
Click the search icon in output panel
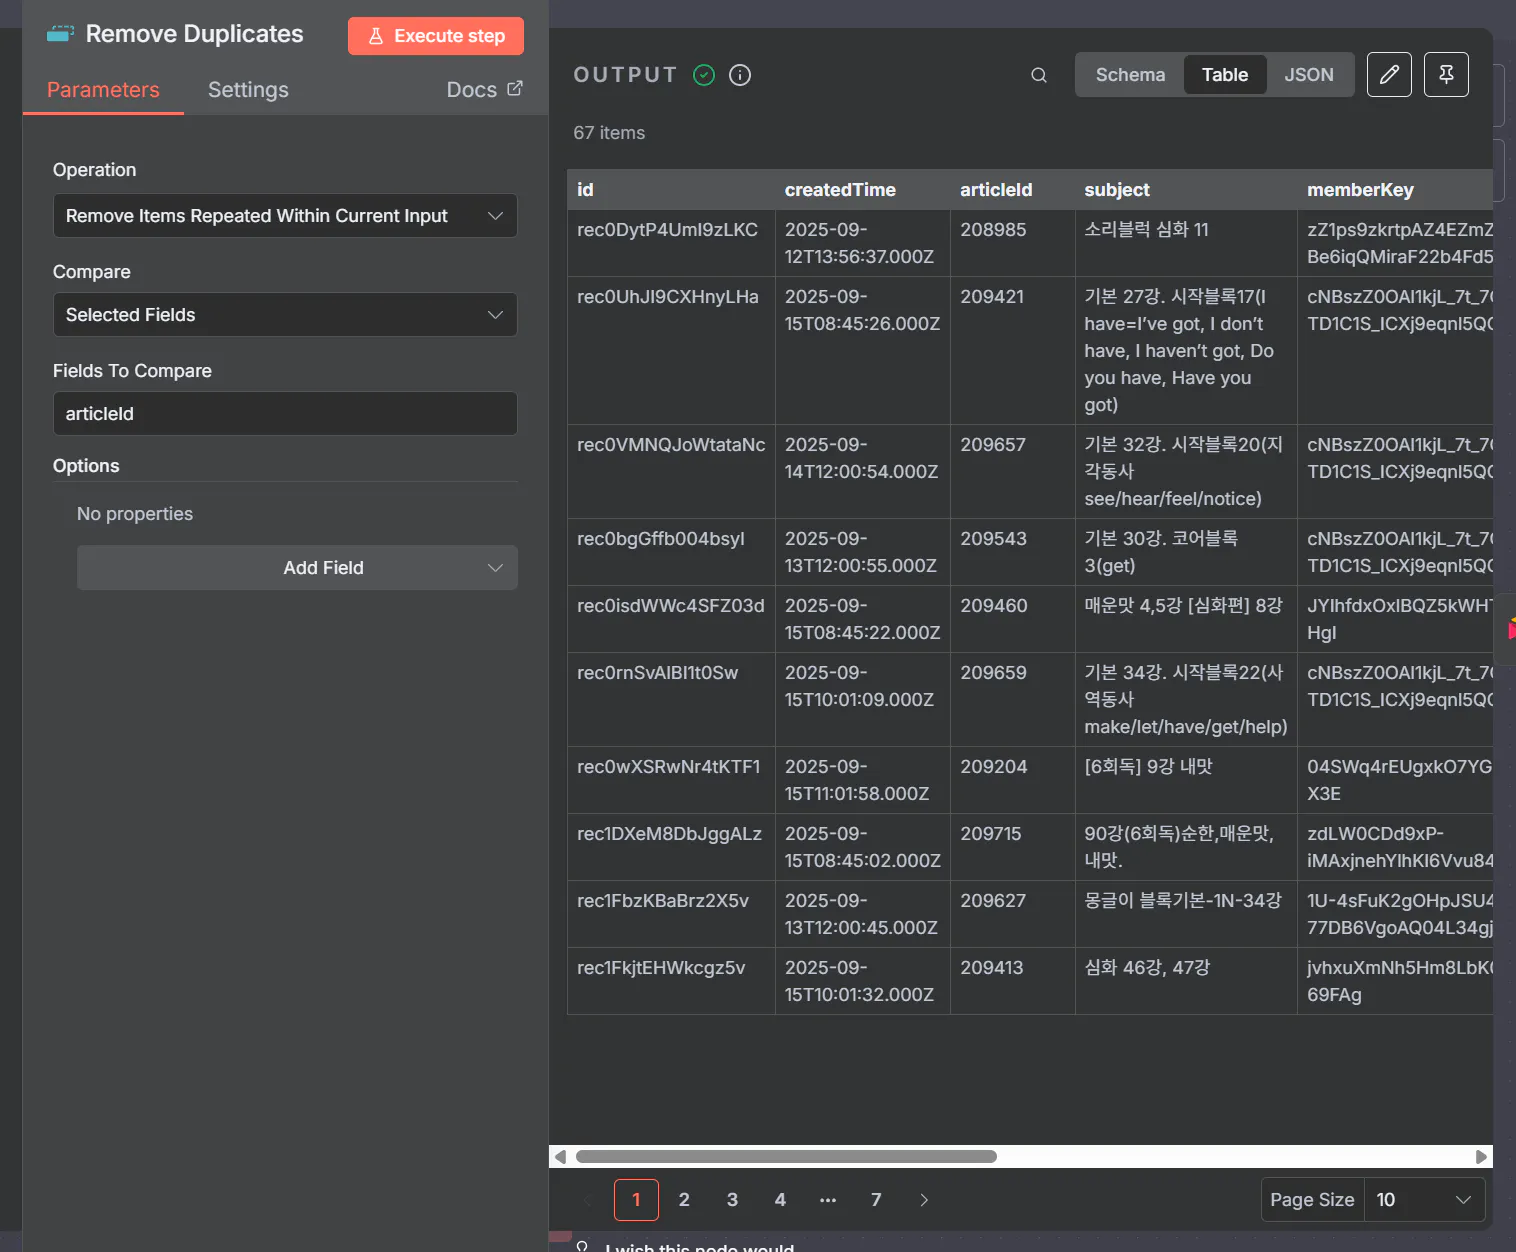coord(1039,75)
